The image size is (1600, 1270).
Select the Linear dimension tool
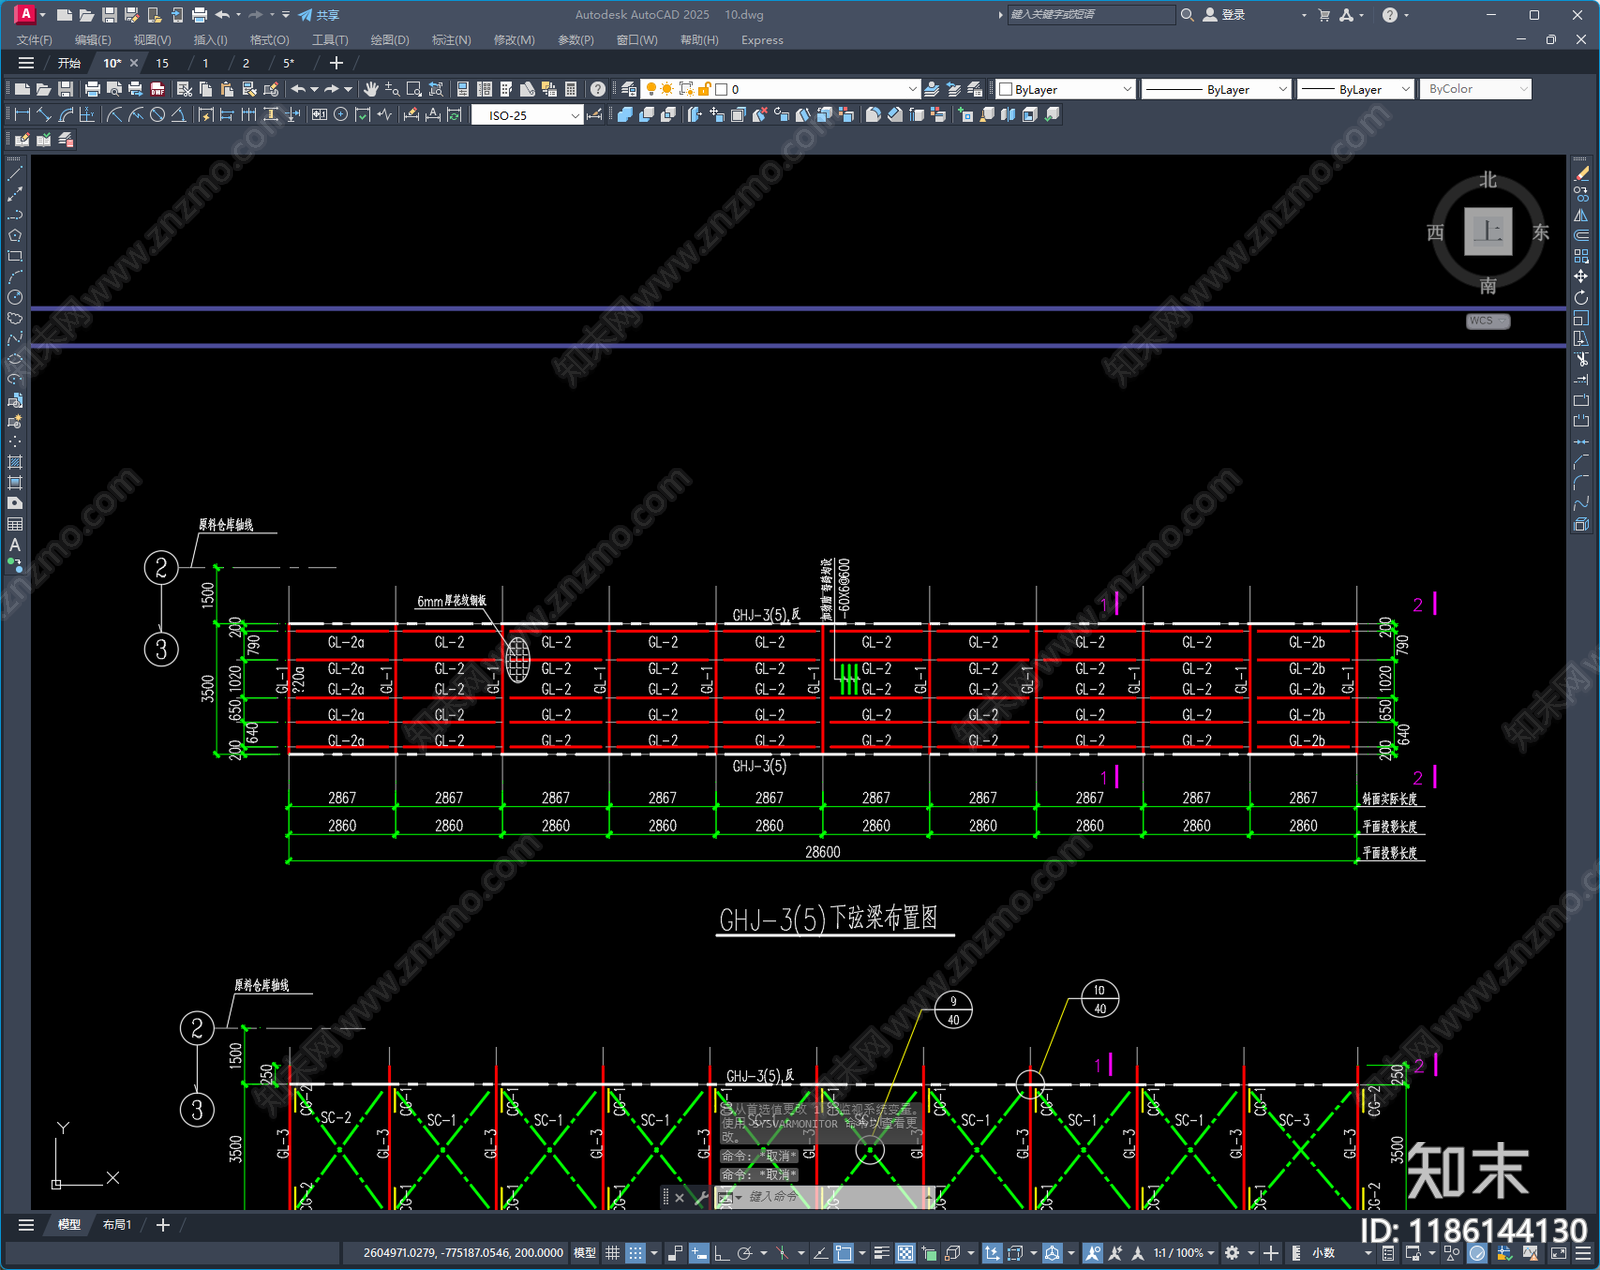pos(22,115)
